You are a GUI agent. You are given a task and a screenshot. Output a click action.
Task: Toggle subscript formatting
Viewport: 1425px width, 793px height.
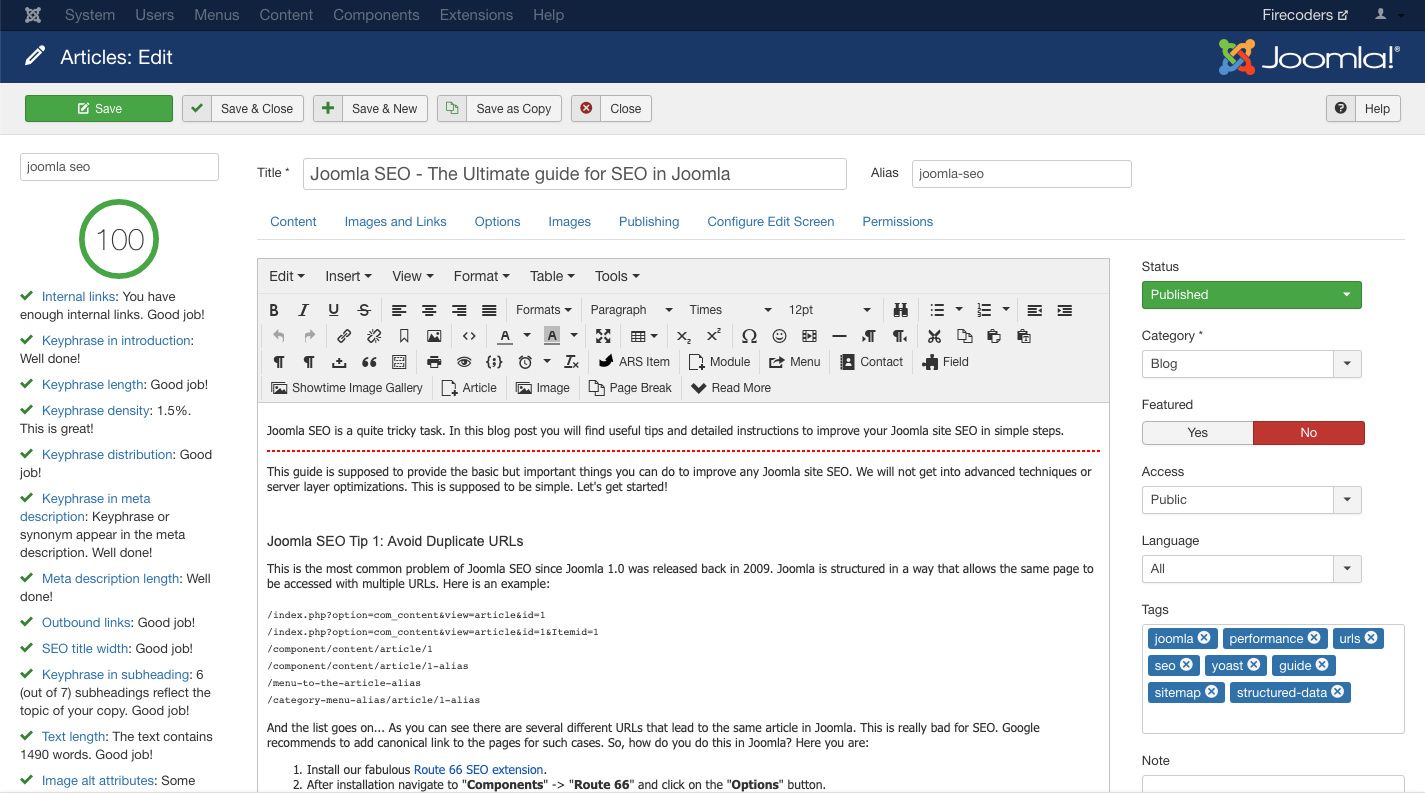point(684,336)
